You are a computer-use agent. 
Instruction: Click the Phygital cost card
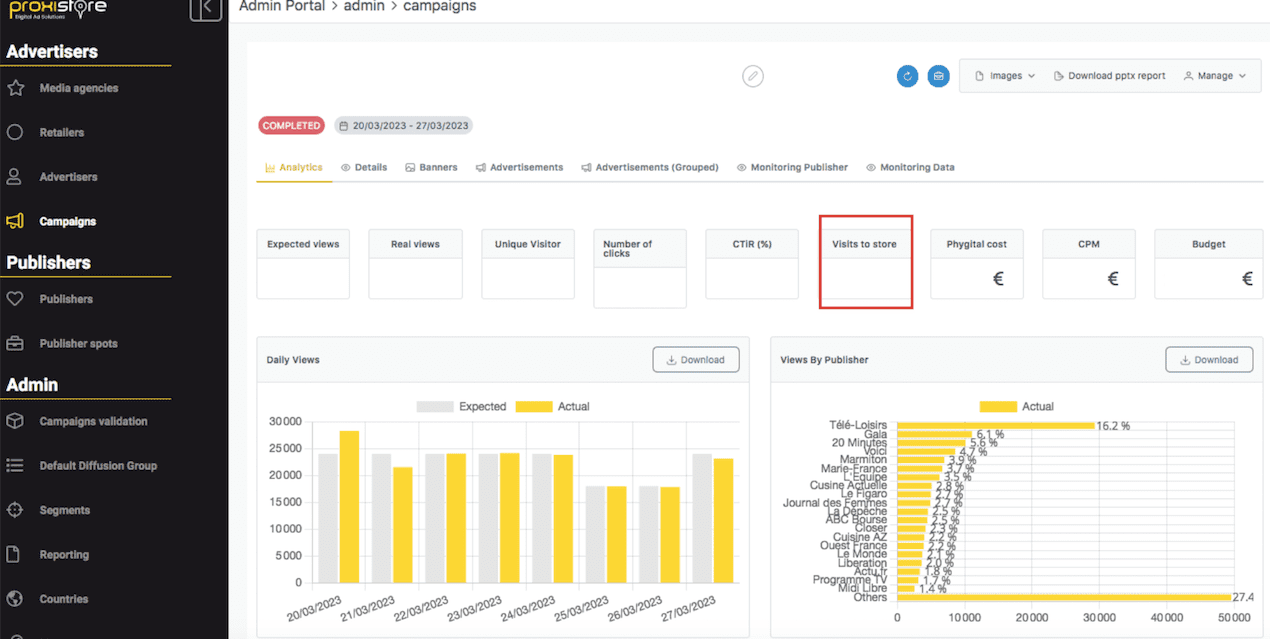pyautogui.click(x=977, y=264)
